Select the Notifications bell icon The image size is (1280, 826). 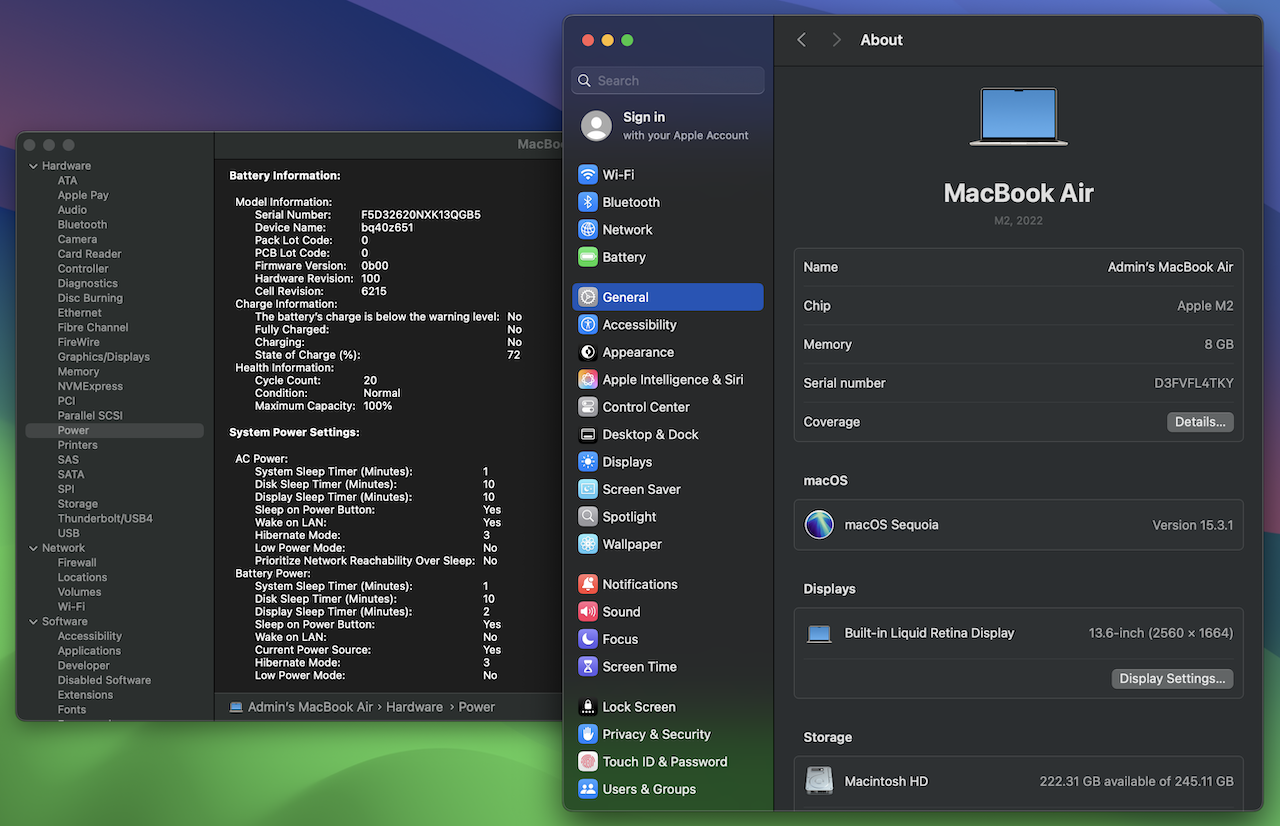click(x=588, y=584)
